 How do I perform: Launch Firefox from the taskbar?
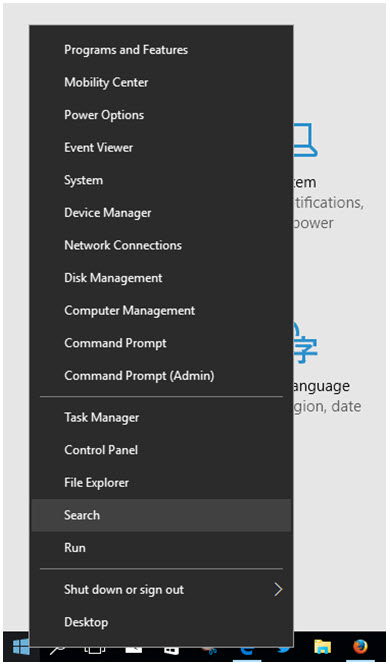tap(360, 647)
